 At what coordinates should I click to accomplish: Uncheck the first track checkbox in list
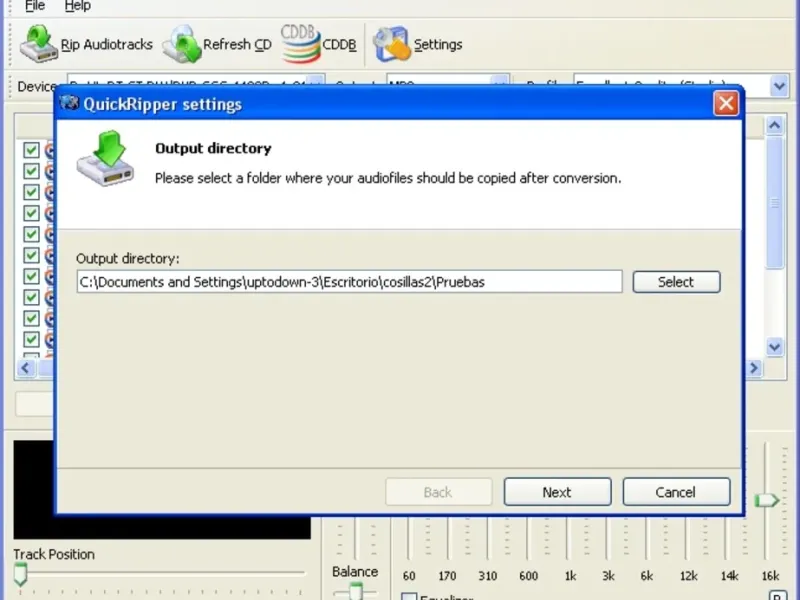31,150
